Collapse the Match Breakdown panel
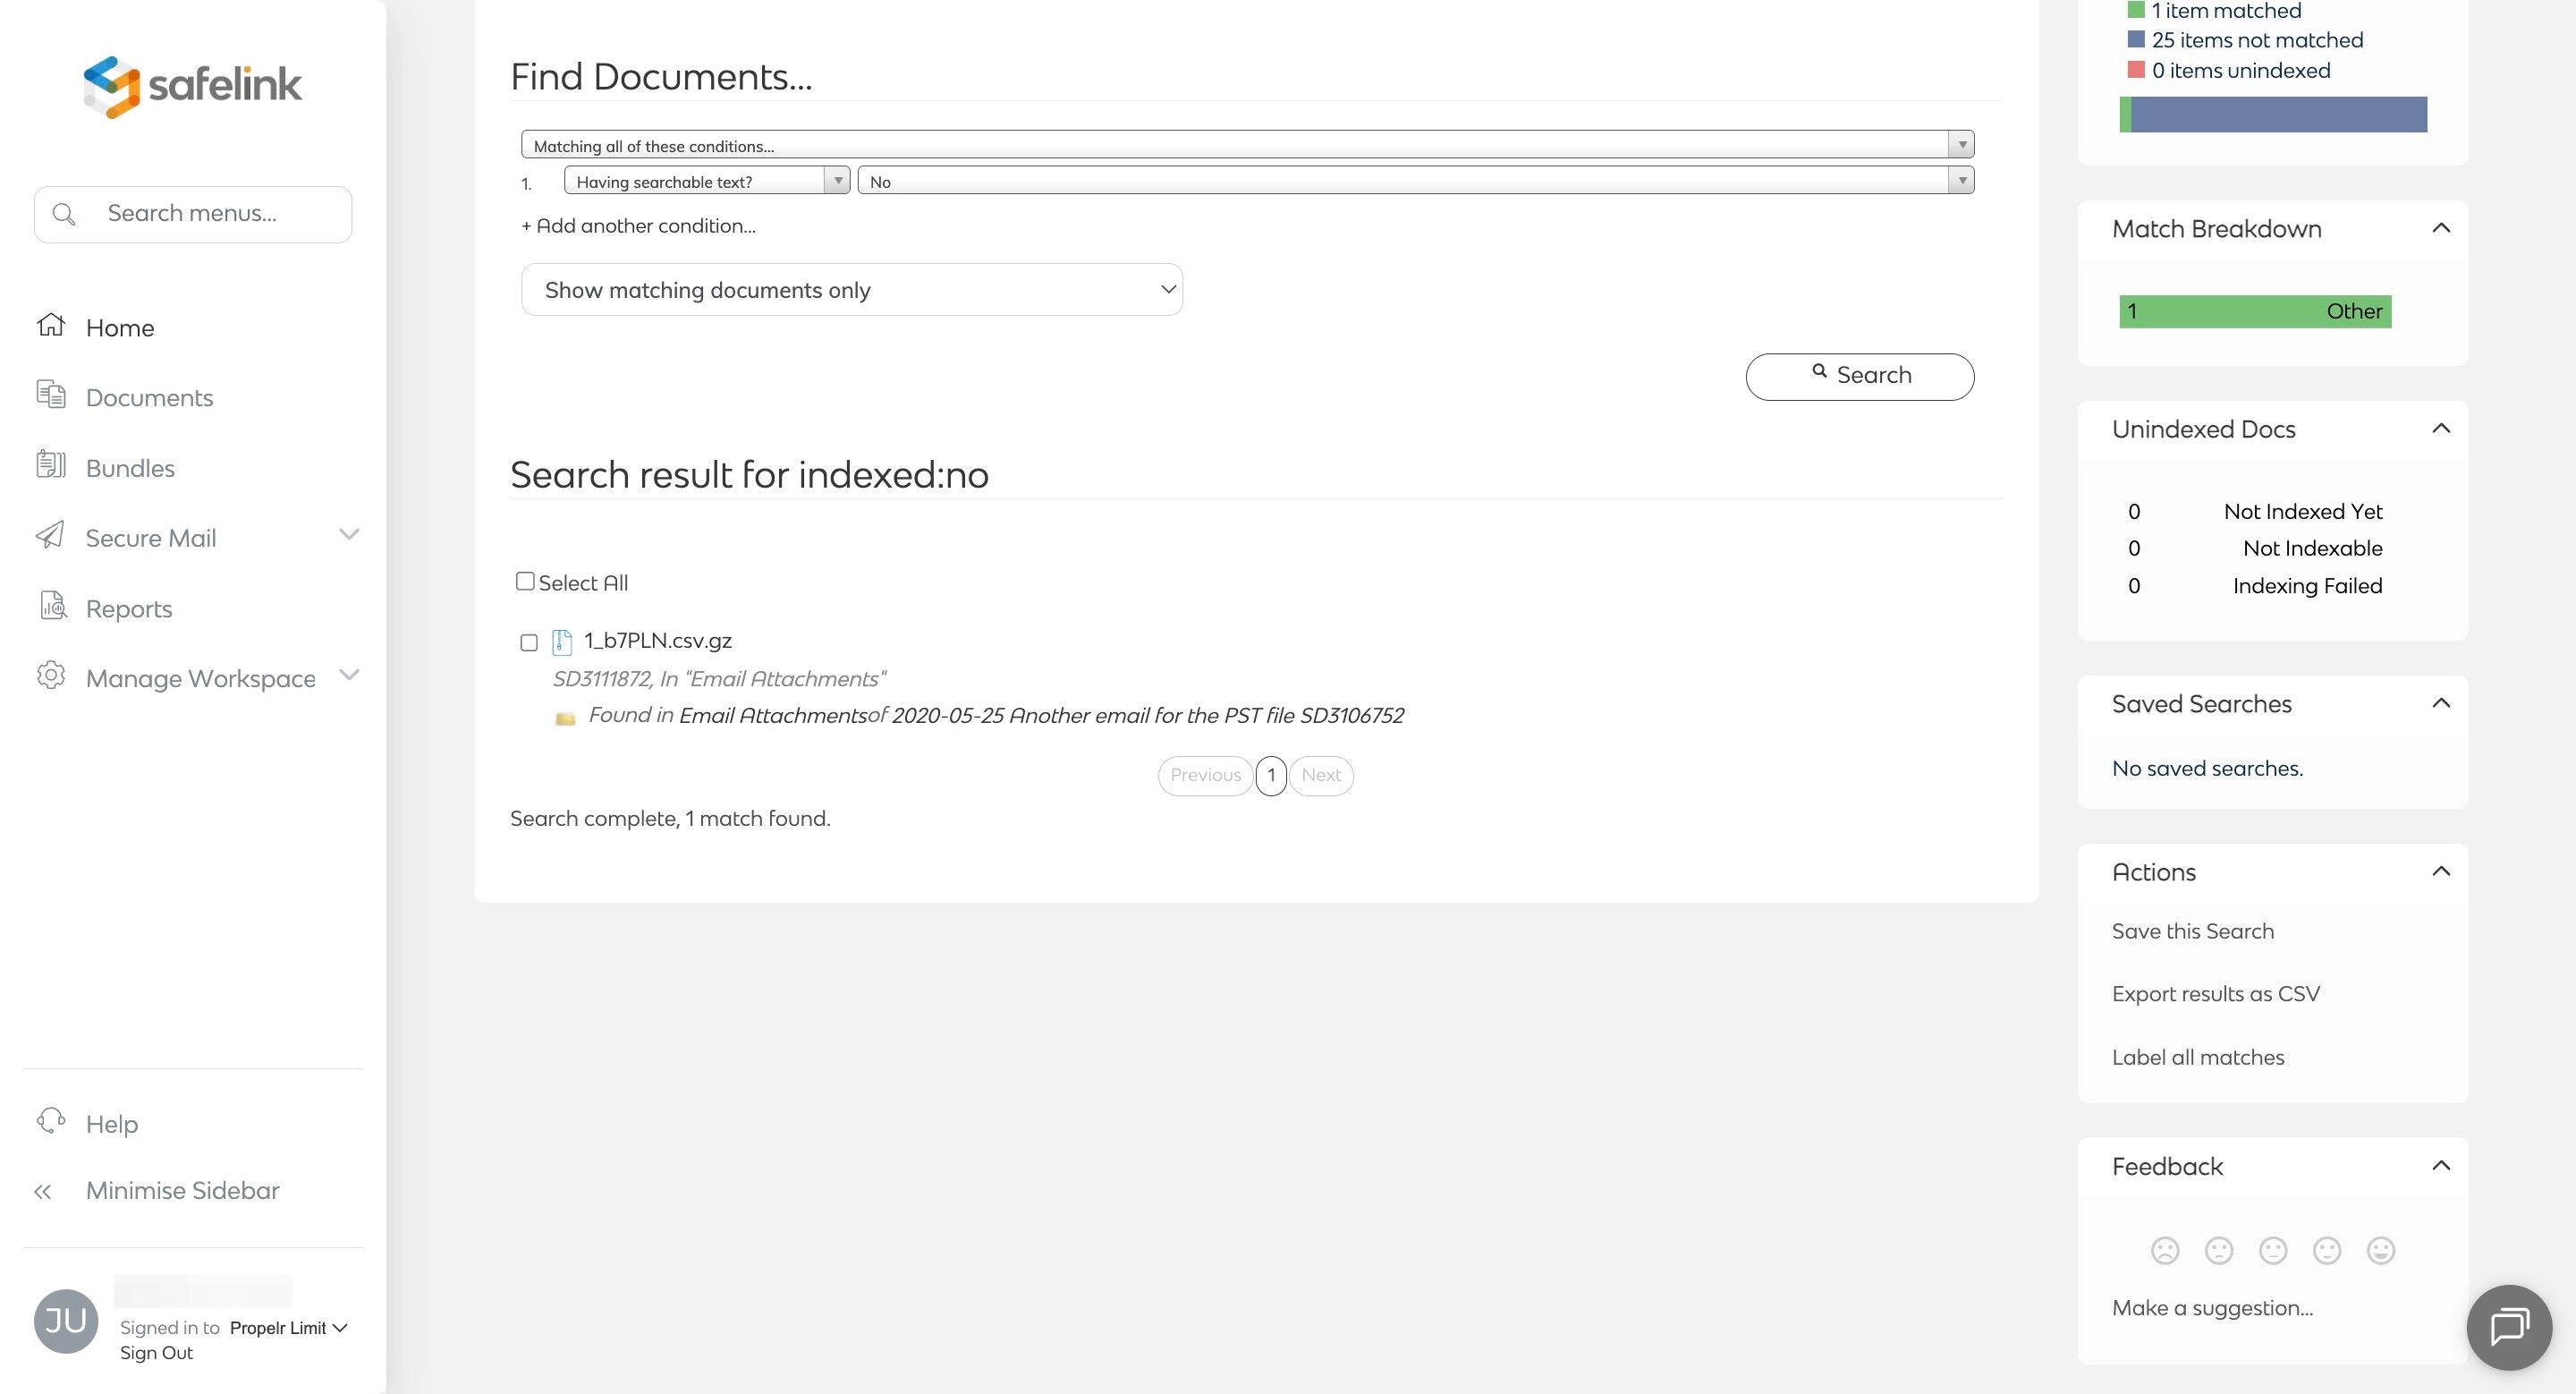The image size is (2576, 1394). coord(2440,229)
